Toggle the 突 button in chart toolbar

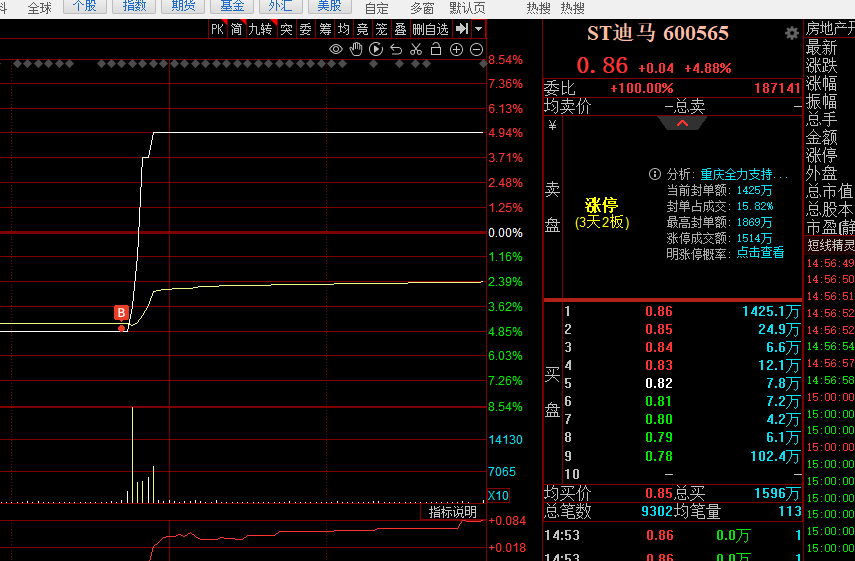[286, 29]
